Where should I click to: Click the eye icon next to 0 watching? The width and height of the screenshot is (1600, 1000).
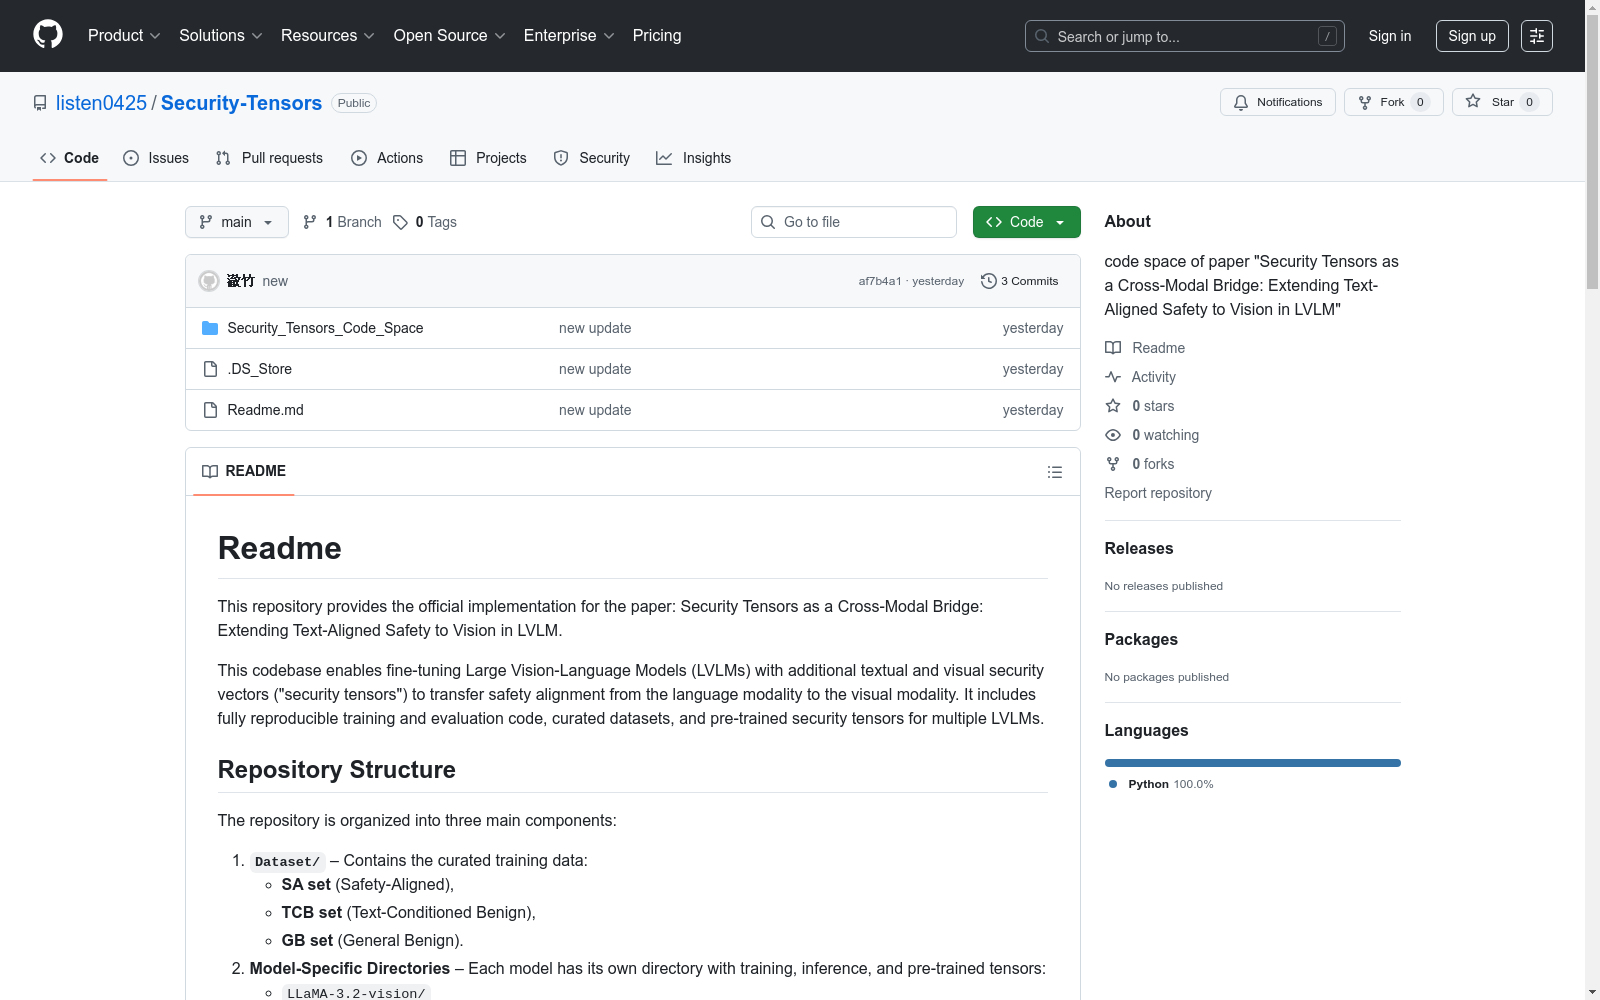(1113, 435)
